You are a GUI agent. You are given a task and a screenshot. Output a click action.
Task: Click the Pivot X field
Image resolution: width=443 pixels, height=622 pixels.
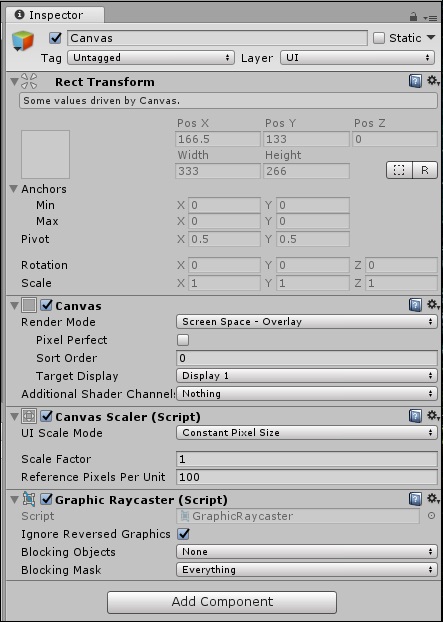click(224, 239)
